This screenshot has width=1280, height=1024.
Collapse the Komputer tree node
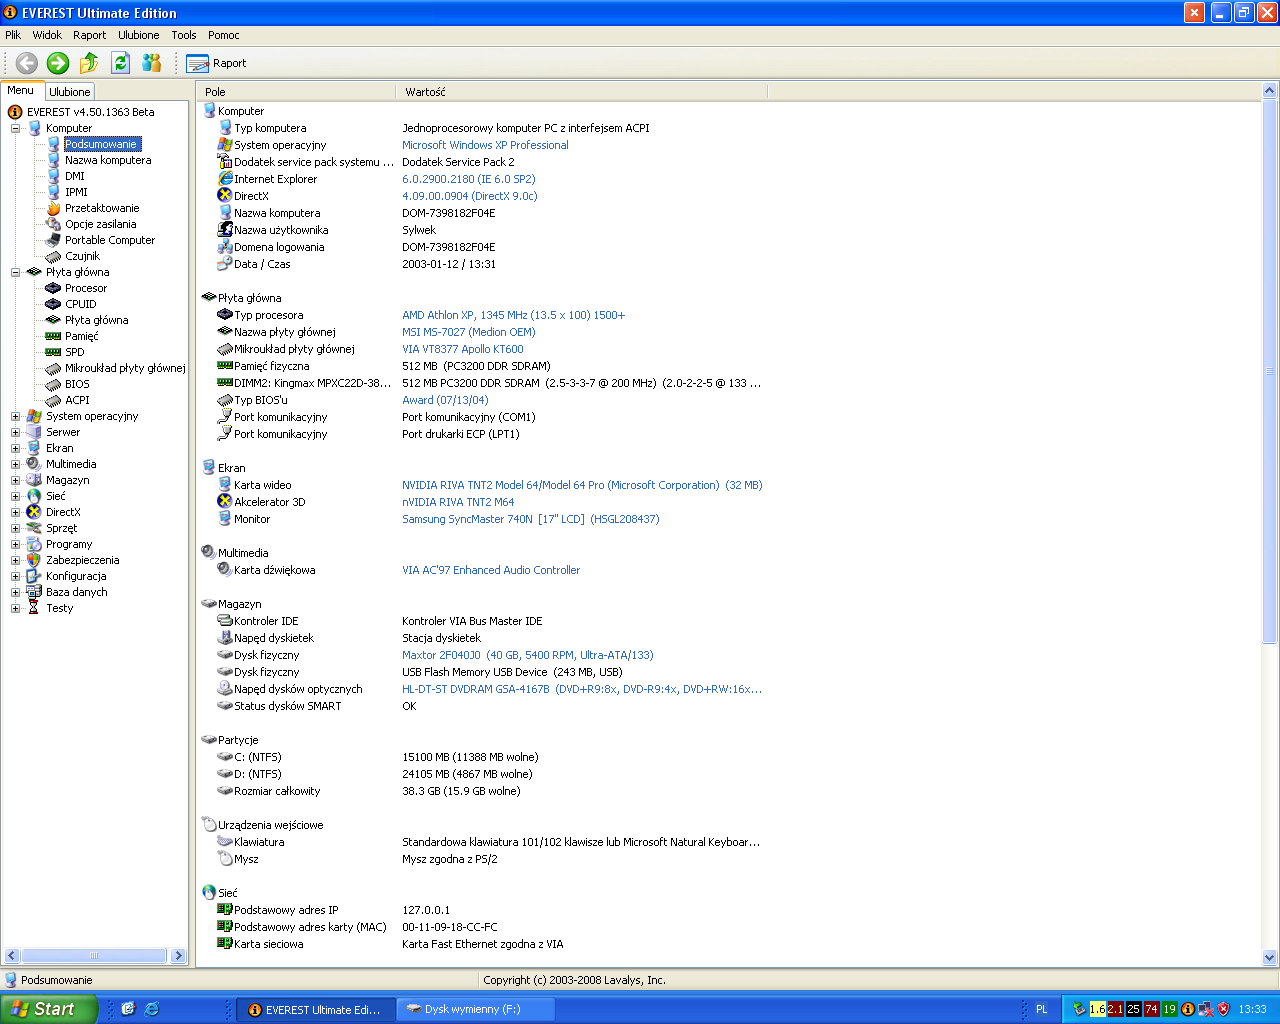coord(15,128)
